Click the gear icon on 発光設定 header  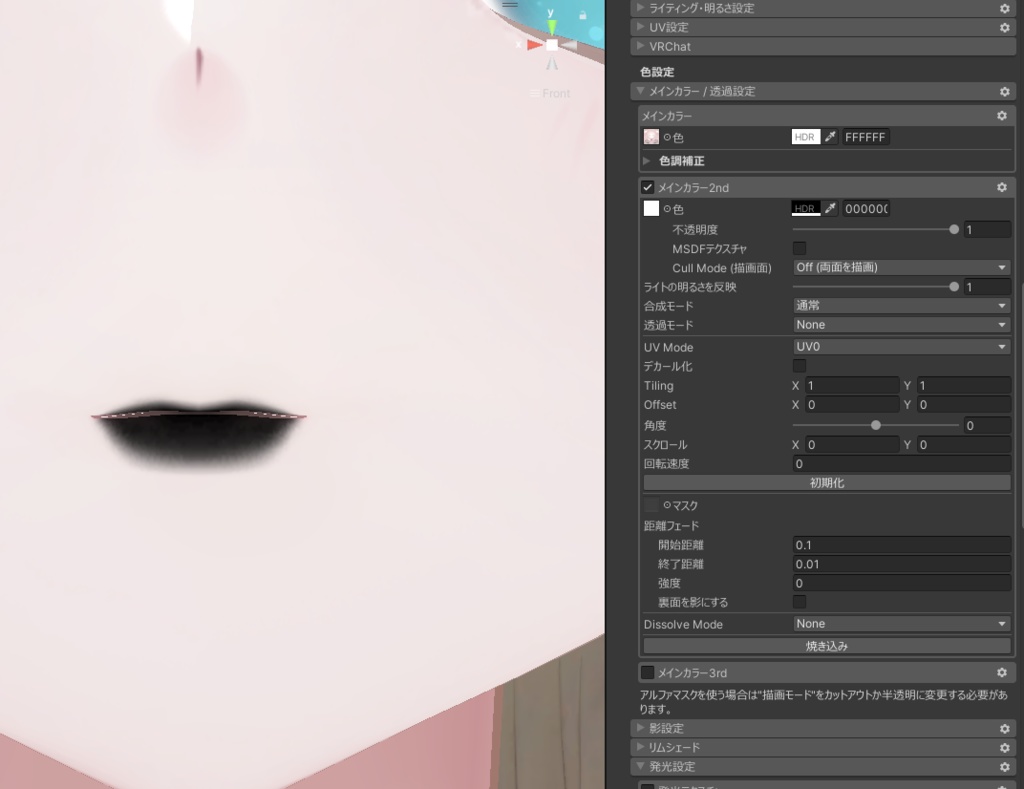pyautogui.click(x=1005, y=766)
